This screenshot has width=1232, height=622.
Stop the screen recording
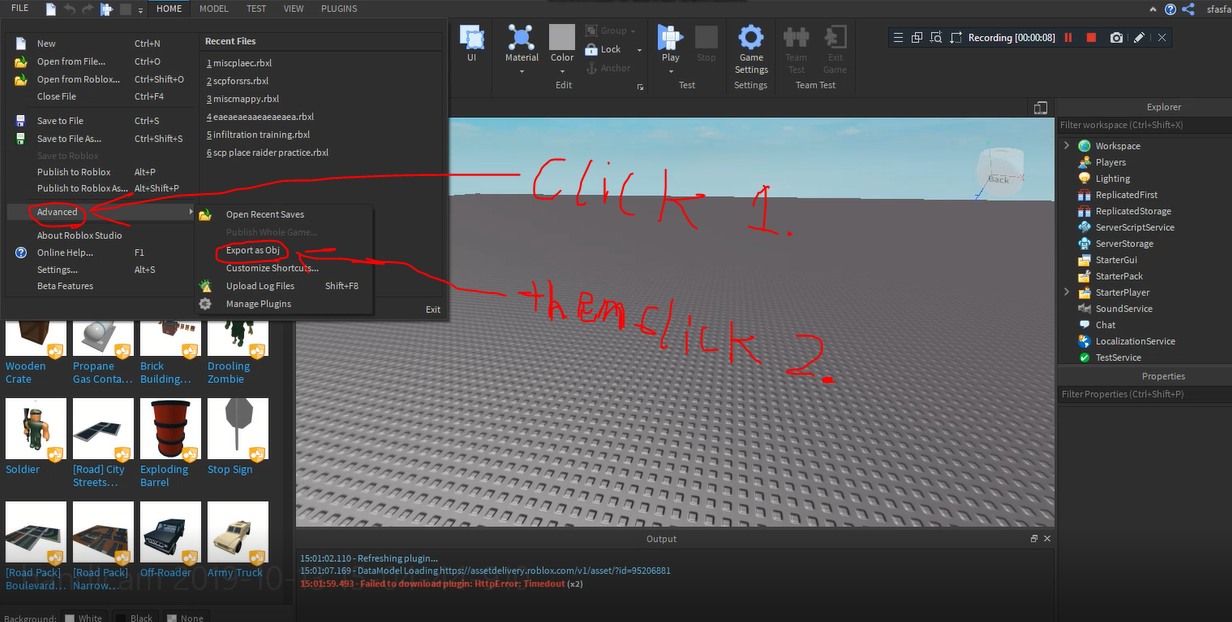tap(1091, 37)
